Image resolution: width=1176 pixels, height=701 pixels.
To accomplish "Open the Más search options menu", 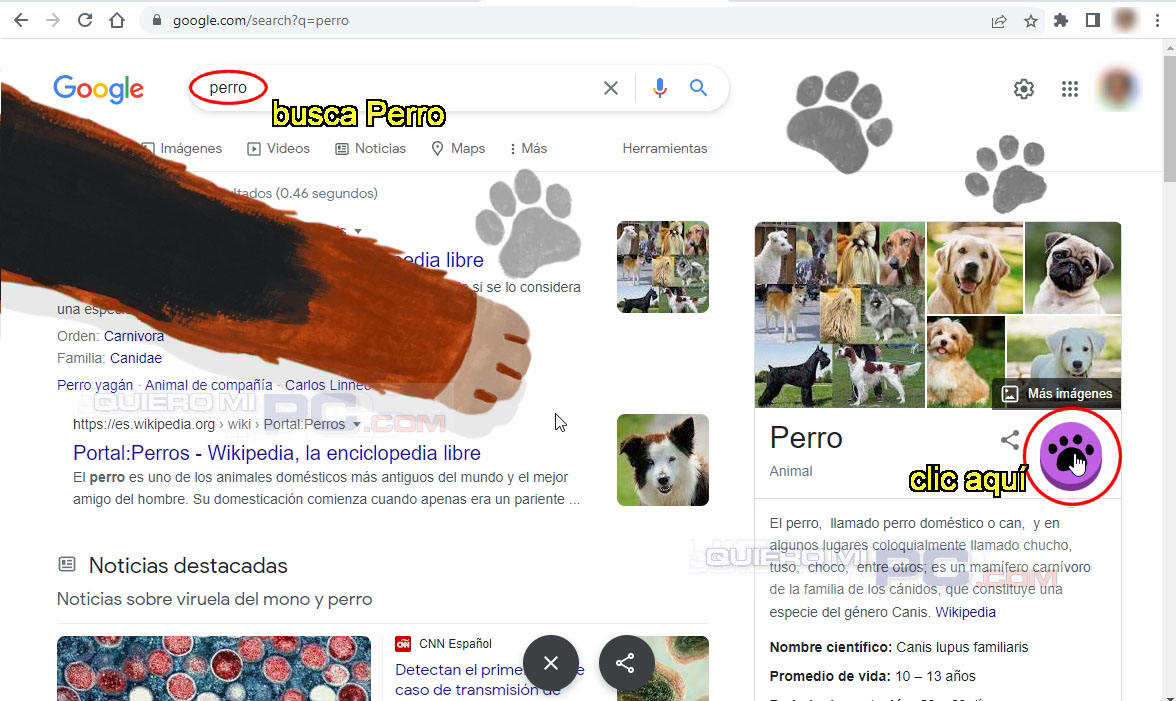I will (x=528, y=148).
